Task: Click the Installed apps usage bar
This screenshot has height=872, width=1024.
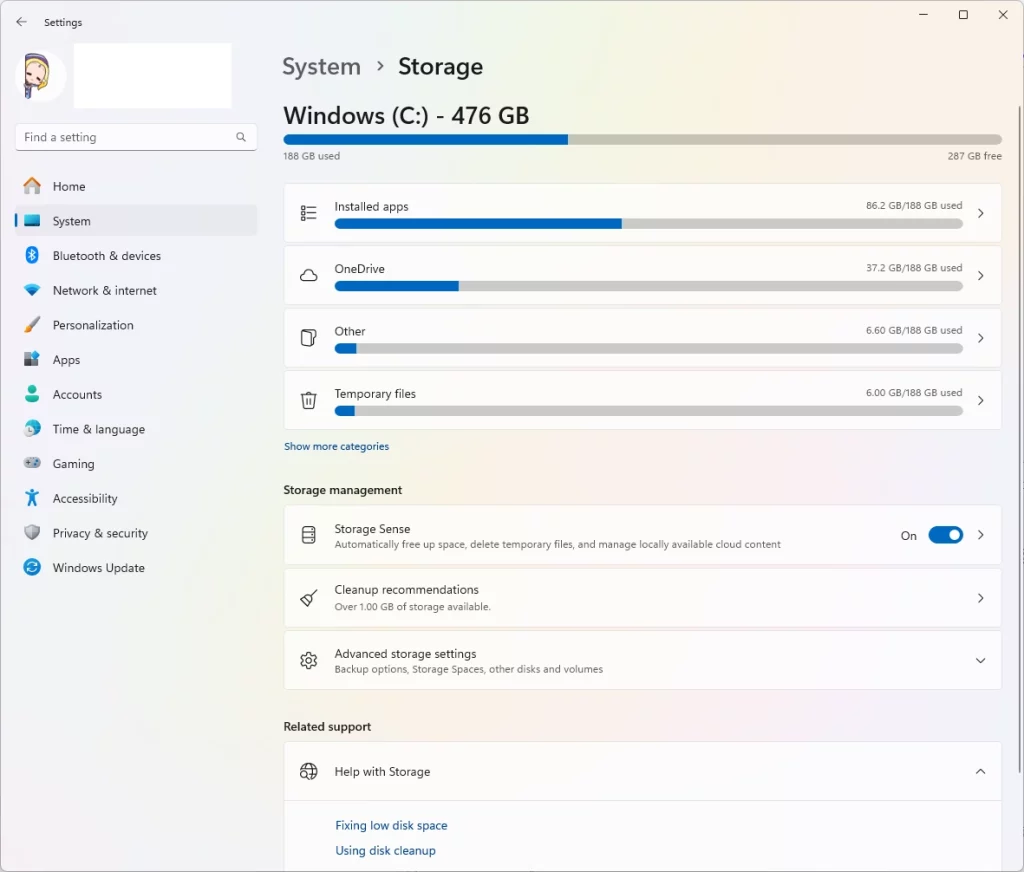Action: (x=648, y=224)
